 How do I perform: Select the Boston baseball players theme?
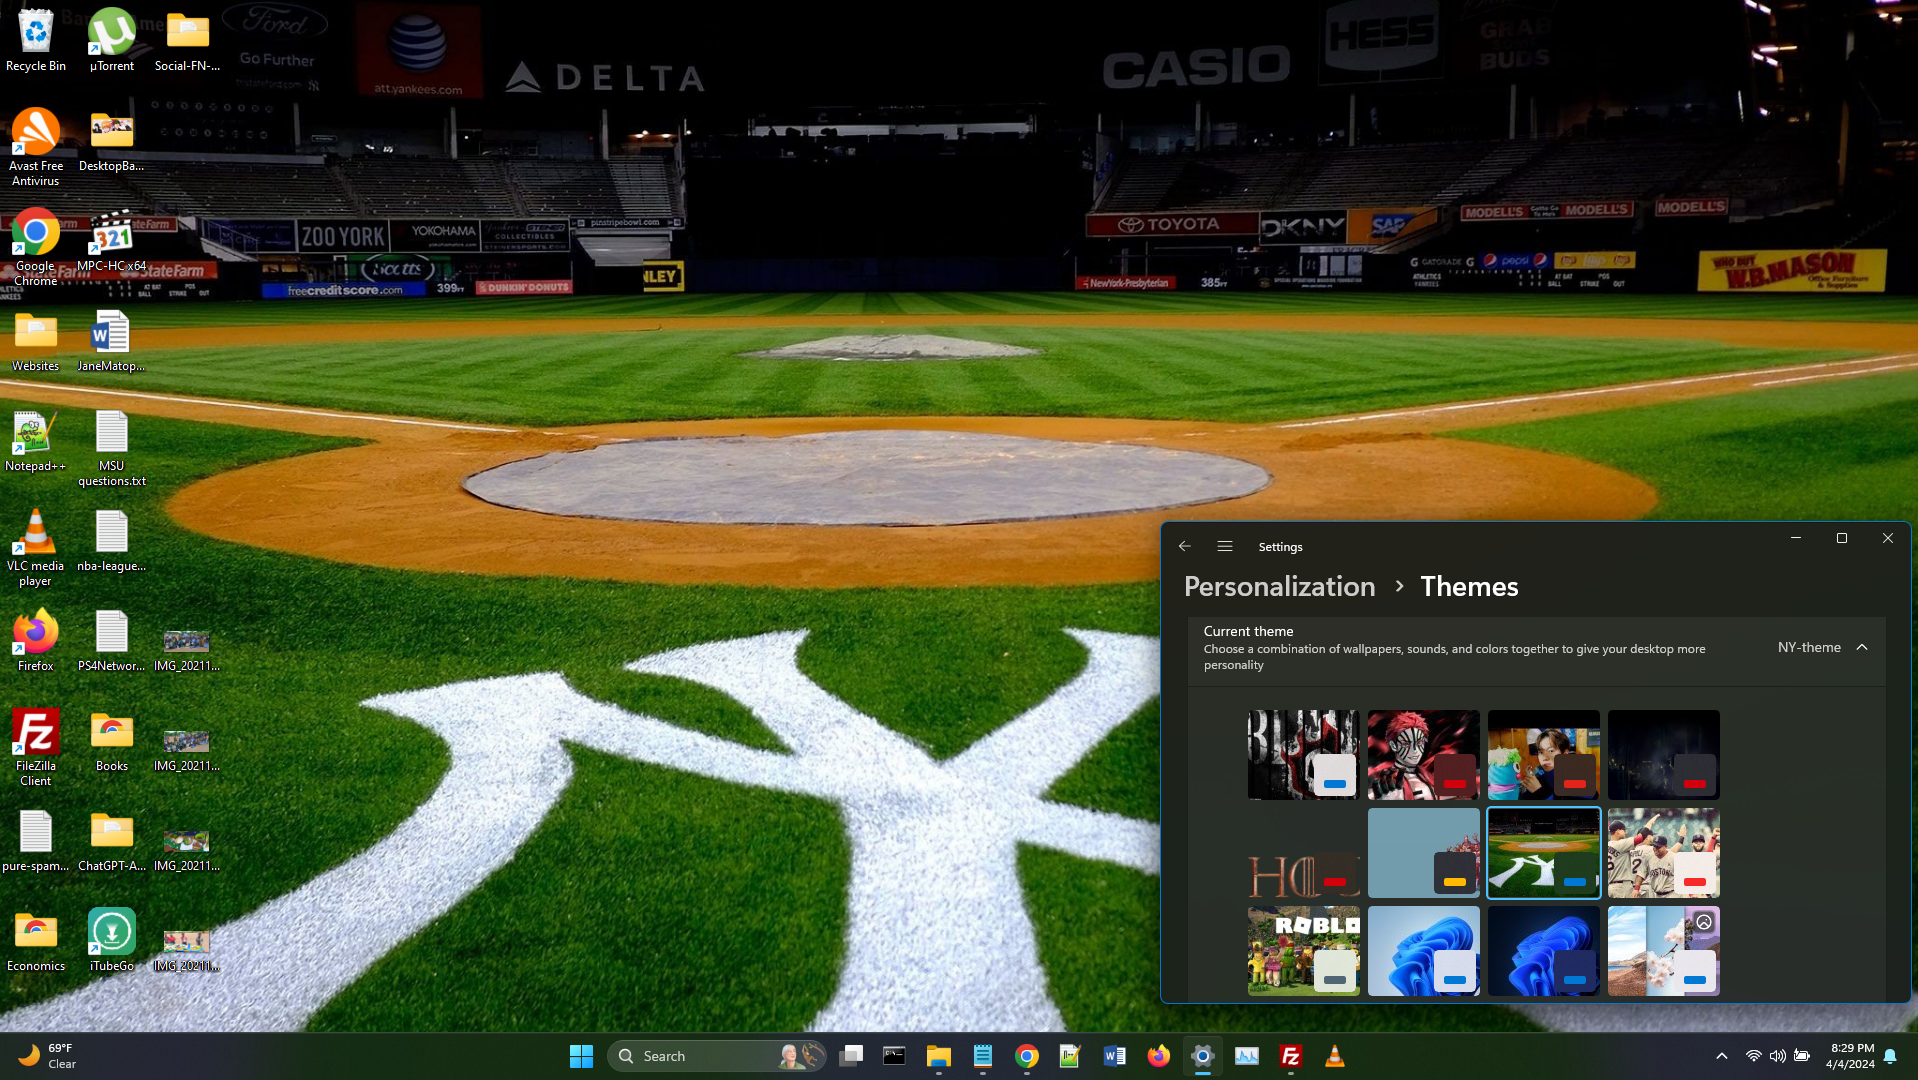(x=1663, y=853)
